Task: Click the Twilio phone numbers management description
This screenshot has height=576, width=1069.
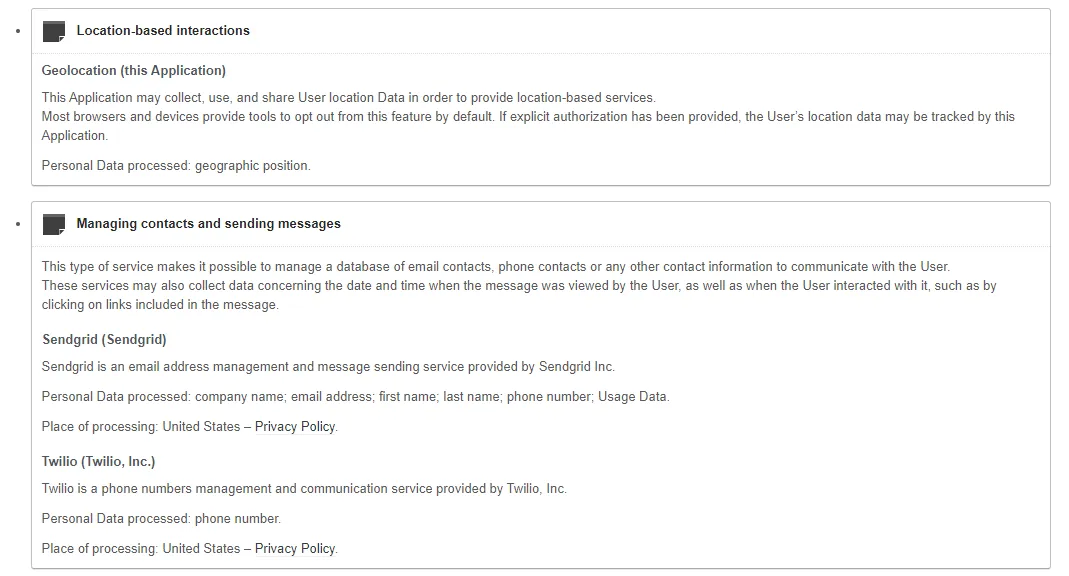Action: [x=304, y=489]
